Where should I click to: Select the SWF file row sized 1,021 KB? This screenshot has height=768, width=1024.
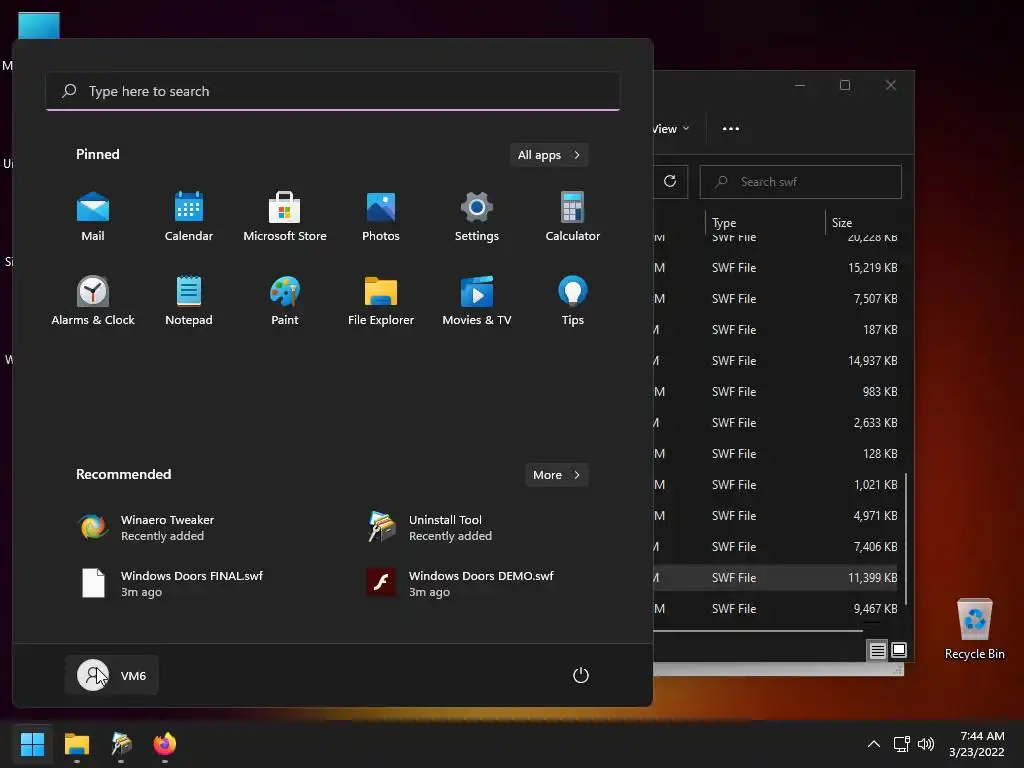click(776, 485)
